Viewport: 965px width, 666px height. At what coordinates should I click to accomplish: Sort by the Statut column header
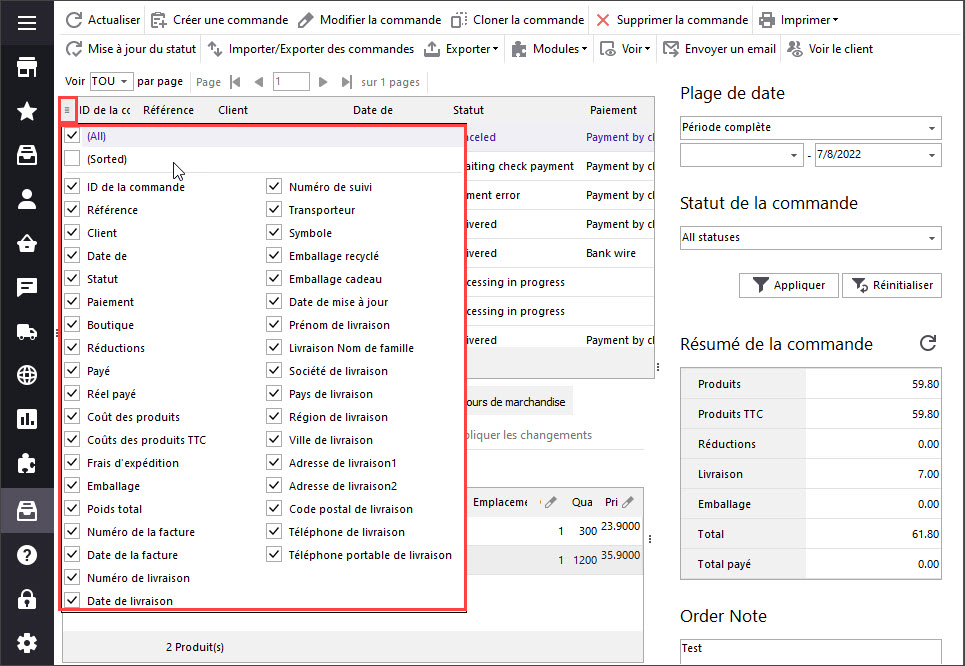(x=468, y=110)
